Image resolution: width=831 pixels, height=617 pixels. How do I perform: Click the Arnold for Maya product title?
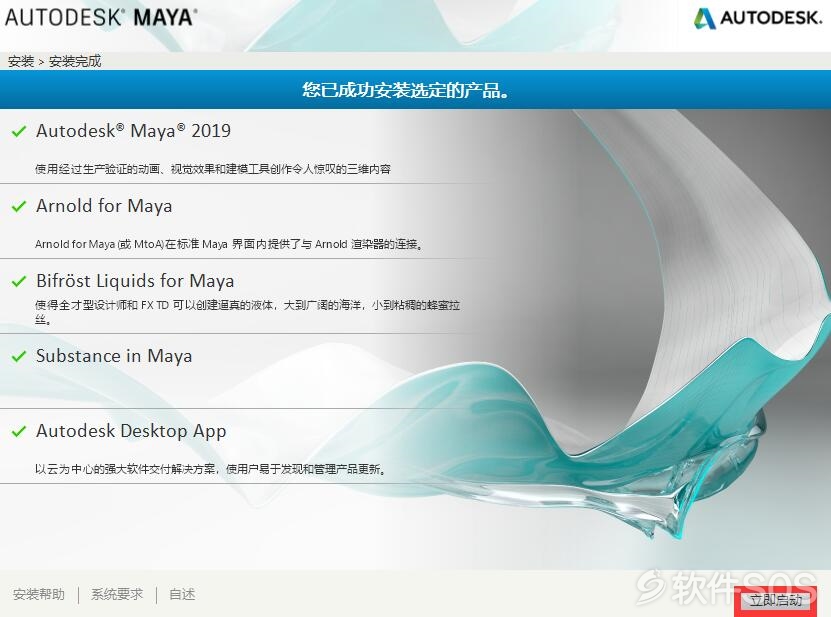pyautogui.click(x=104, y=206)
